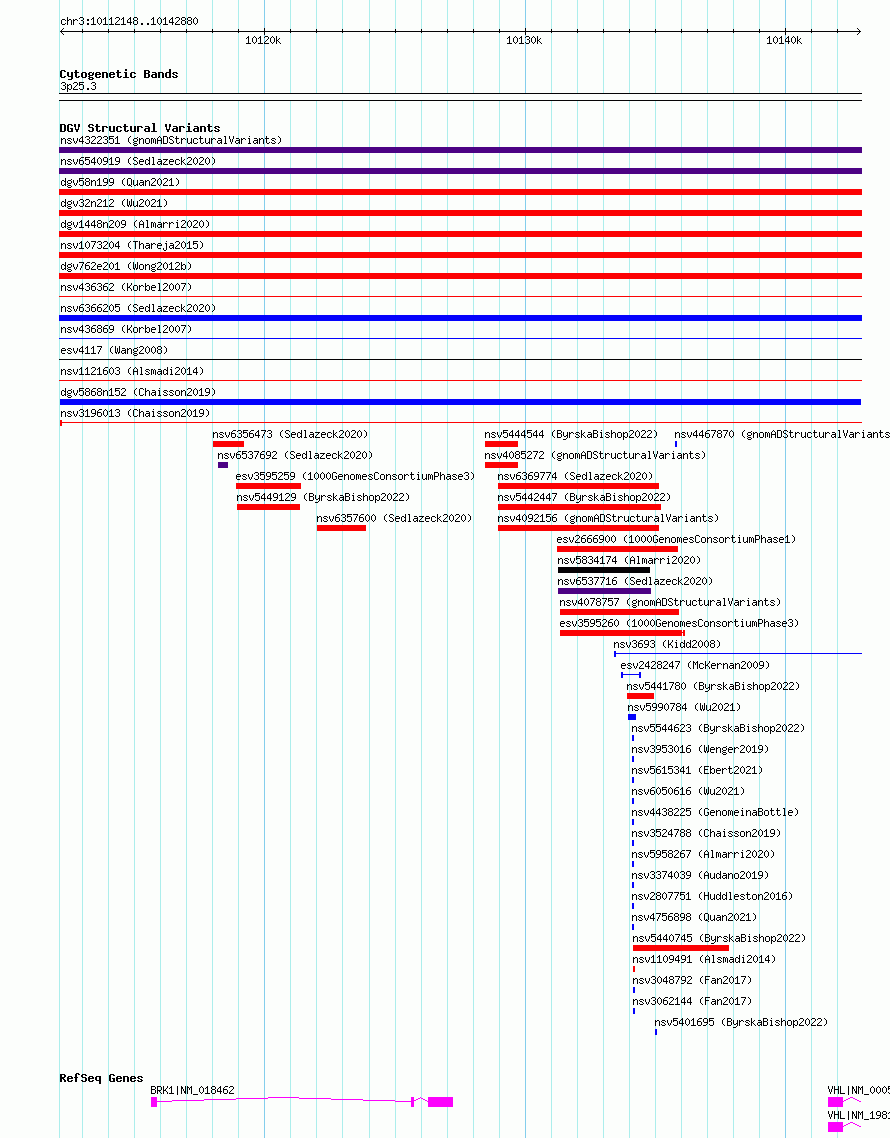The height and width of the screenshot is (1138, 890).
Task: Click the BRK1|NM_018462 gene label
Action: pyautogui.click(x=192, y=1091)
